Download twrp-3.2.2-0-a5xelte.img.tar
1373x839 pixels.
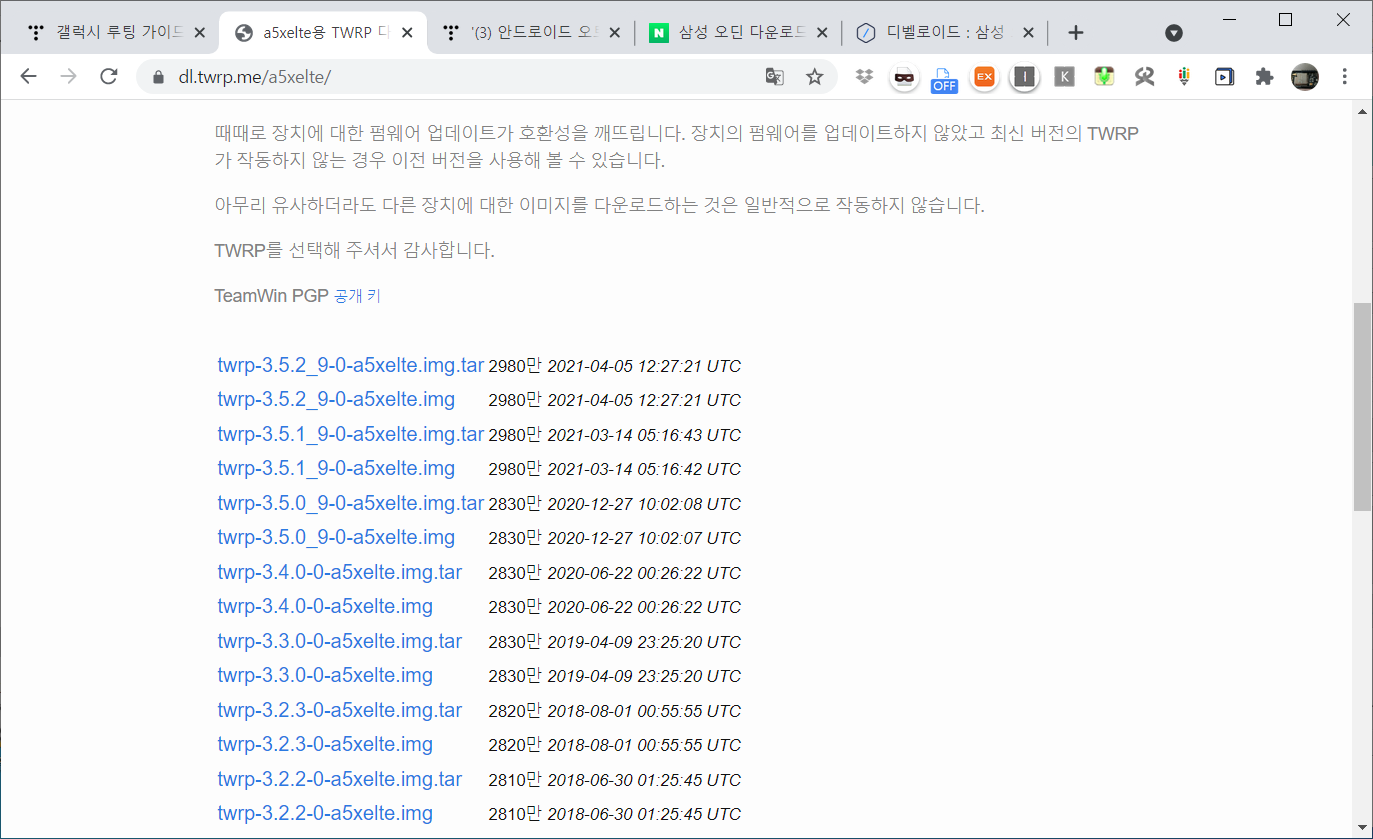click(x=340, y=780)
